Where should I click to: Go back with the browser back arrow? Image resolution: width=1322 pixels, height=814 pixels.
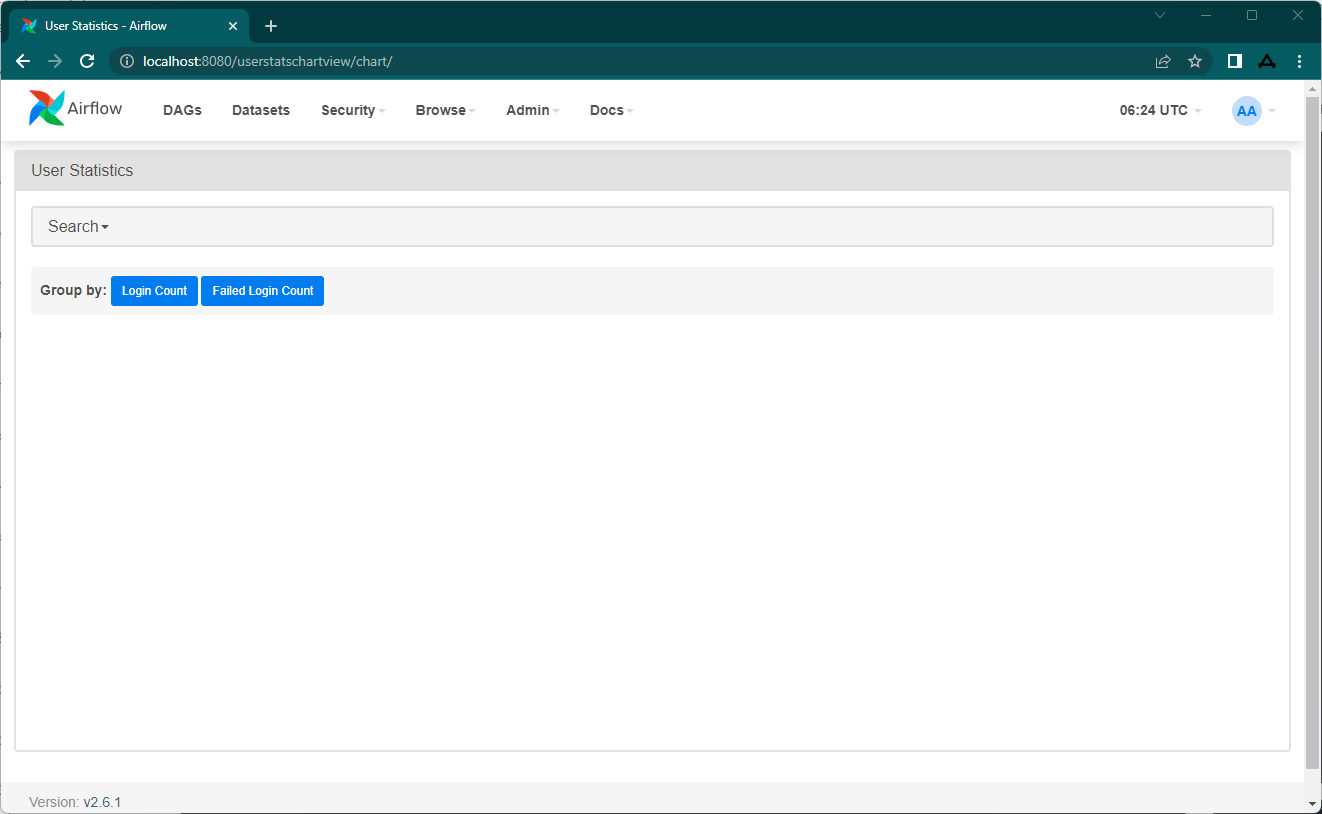(x=23, y=61)
